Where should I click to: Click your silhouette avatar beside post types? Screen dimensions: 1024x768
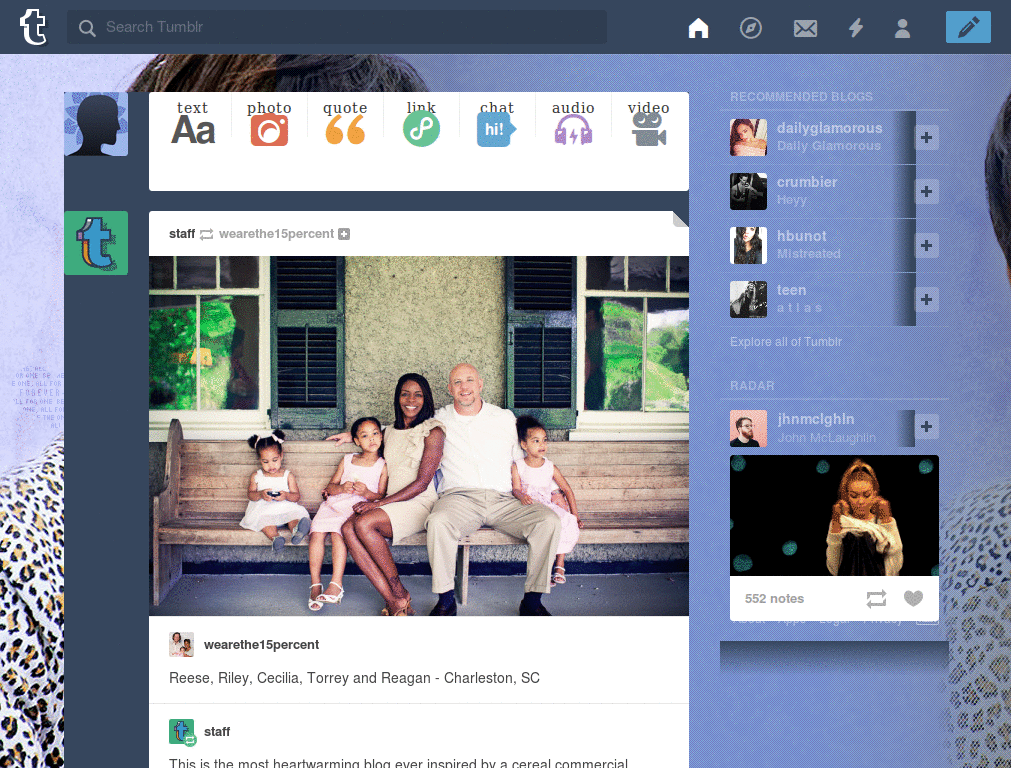[96, 124]
